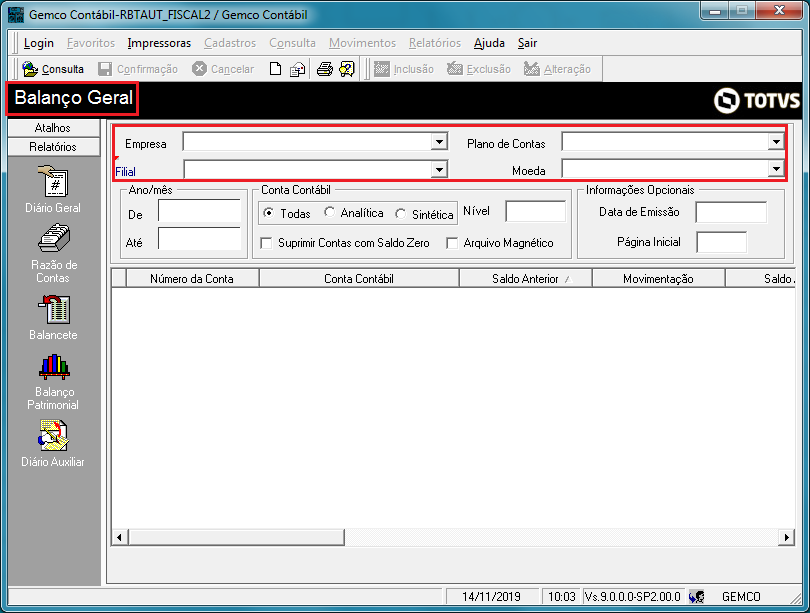Click the Nível input field
Viewport: 810px width, 613px height.
click(536, 211)
